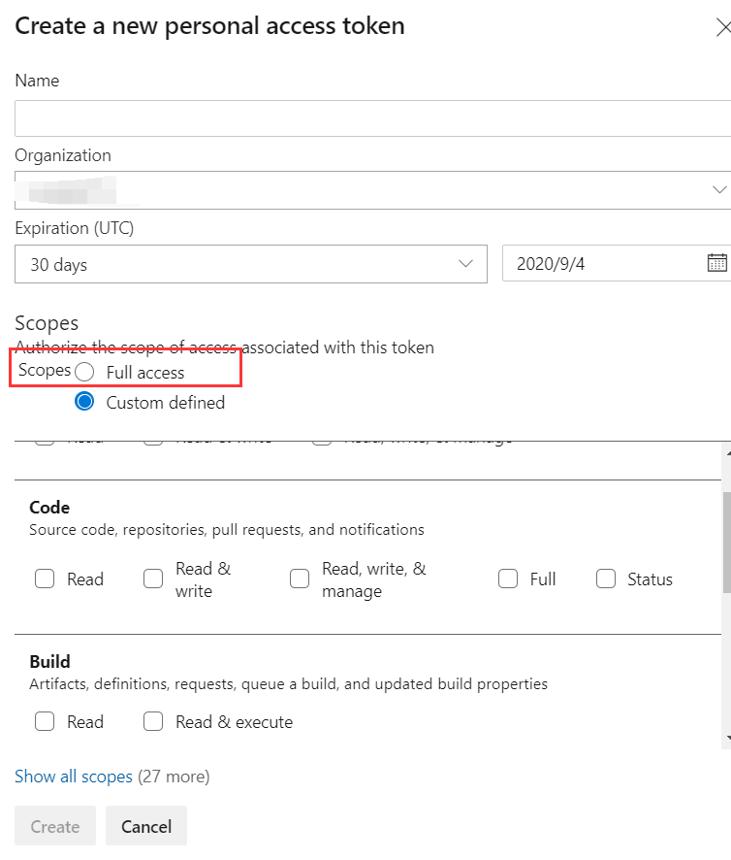Click Show all scopes link
This screenshot has height=860, width=731.
click(x=73, y=777)
